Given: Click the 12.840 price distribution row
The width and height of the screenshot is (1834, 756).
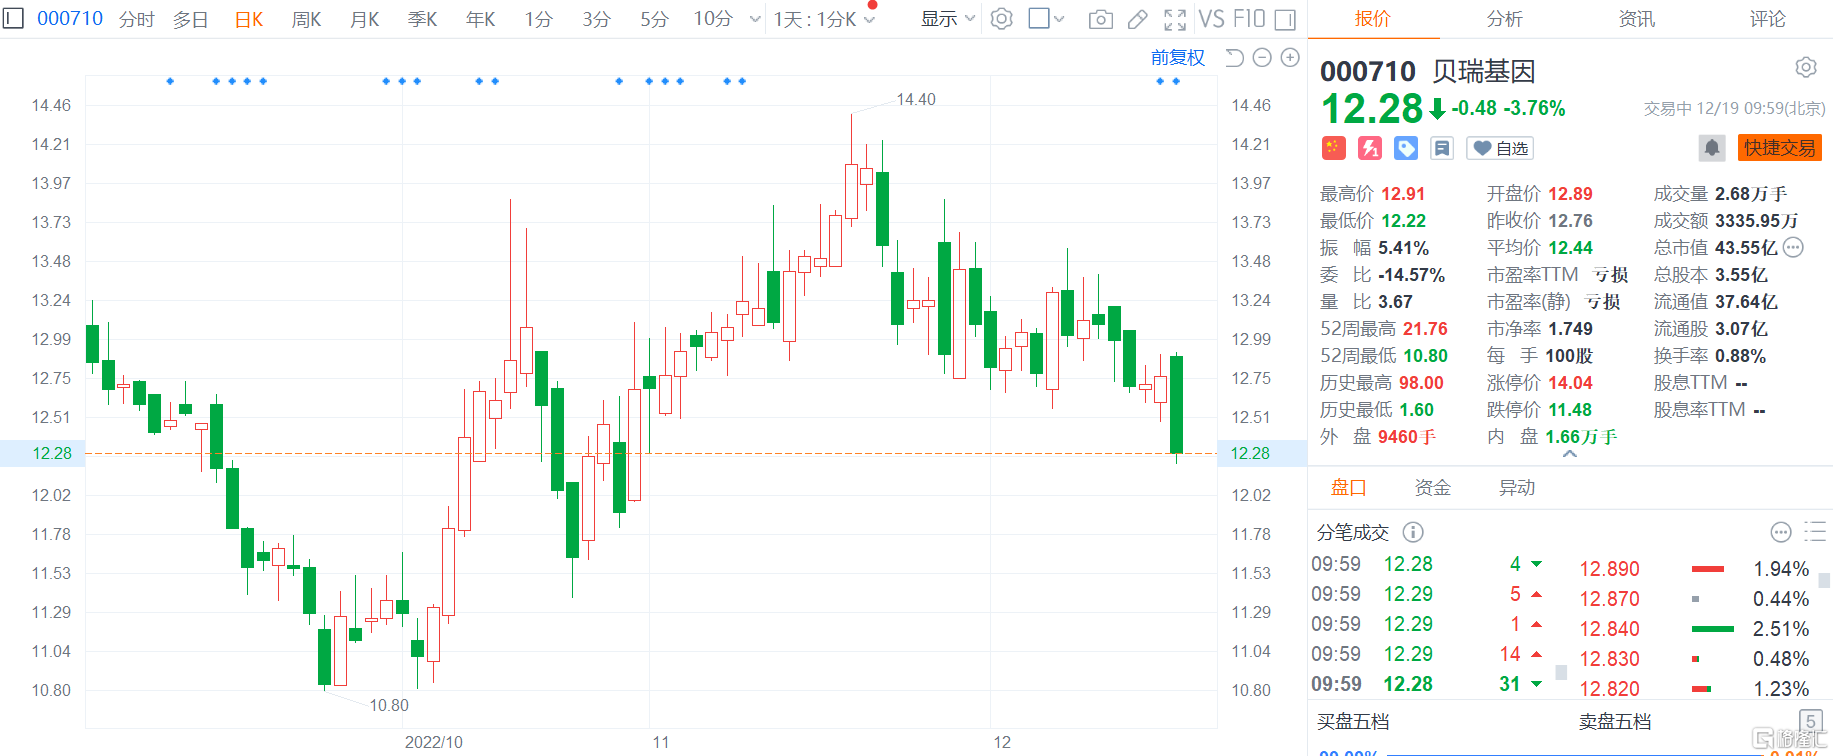Looking at the screenshot, I should [x=1694, y=629].
